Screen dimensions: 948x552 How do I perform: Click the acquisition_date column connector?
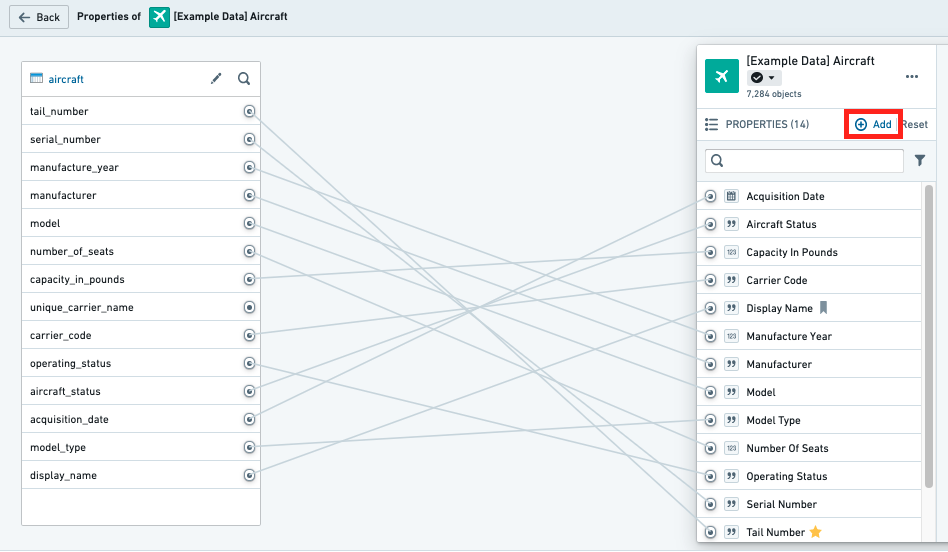[249, 419]
